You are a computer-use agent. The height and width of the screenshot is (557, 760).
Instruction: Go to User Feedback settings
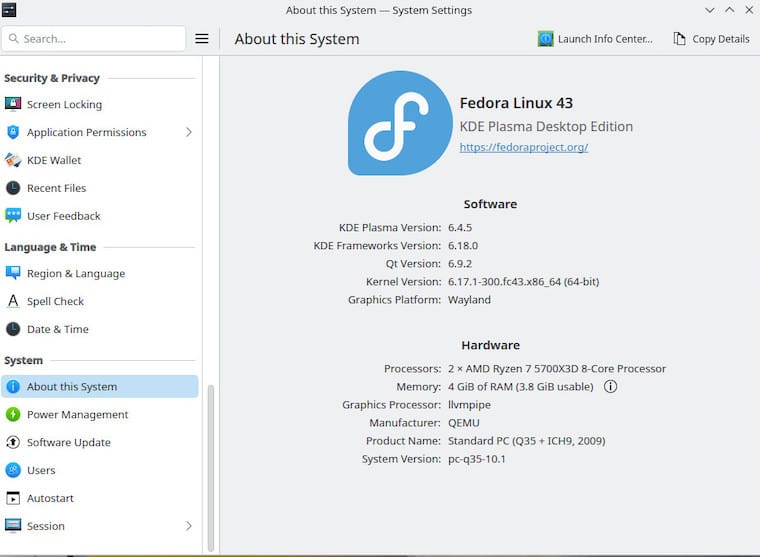[99, 216]
